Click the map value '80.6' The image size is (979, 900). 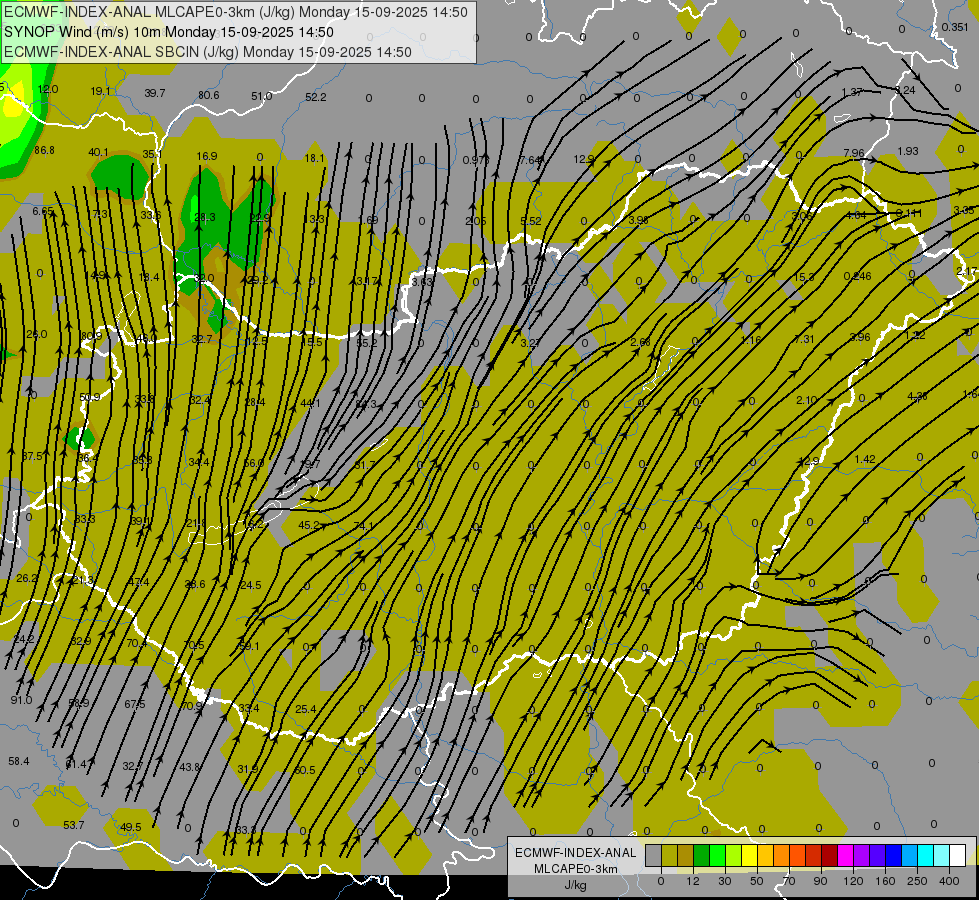(x=209, y=95)
